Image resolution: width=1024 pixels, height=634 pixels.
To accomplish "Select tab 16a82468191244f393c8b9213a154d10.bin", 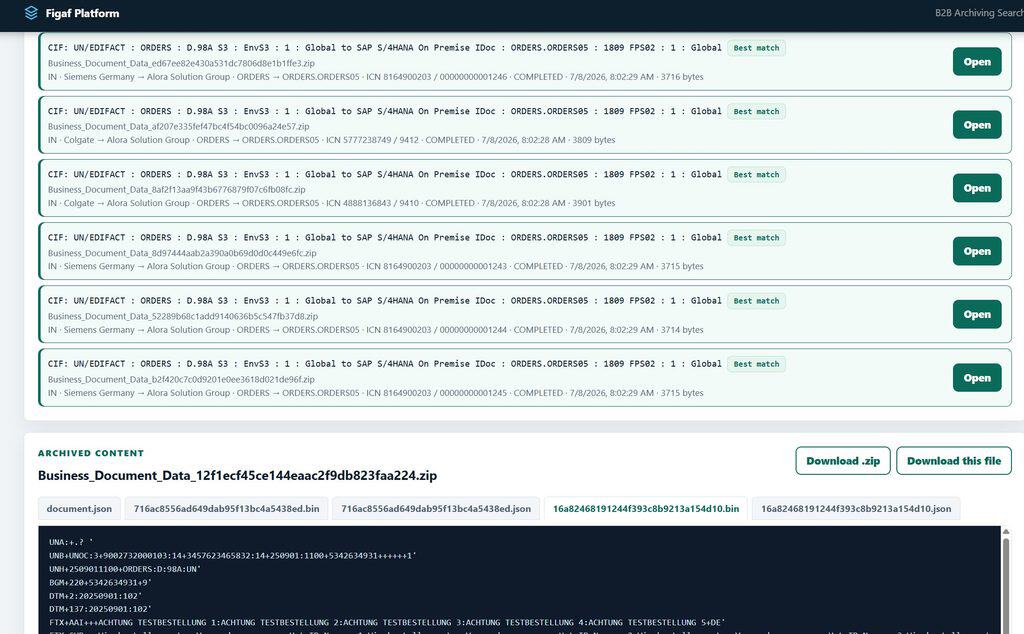I will pos(646,509).
